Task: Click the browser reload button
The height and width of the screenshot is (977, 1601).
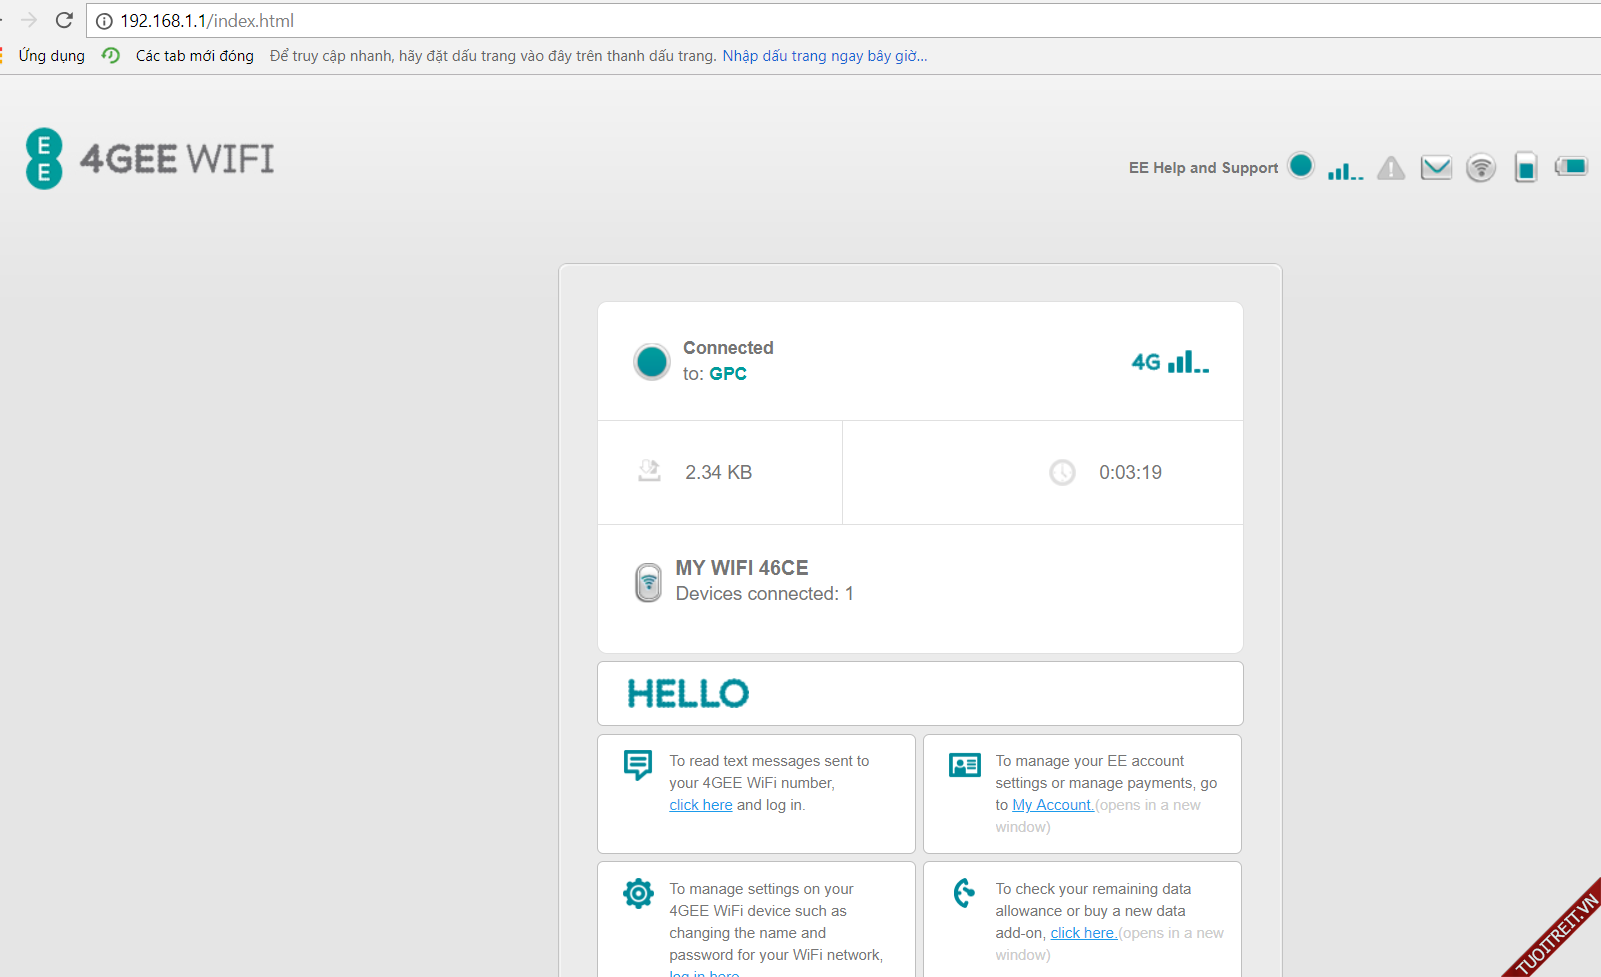Action: [x=64, y=20]
